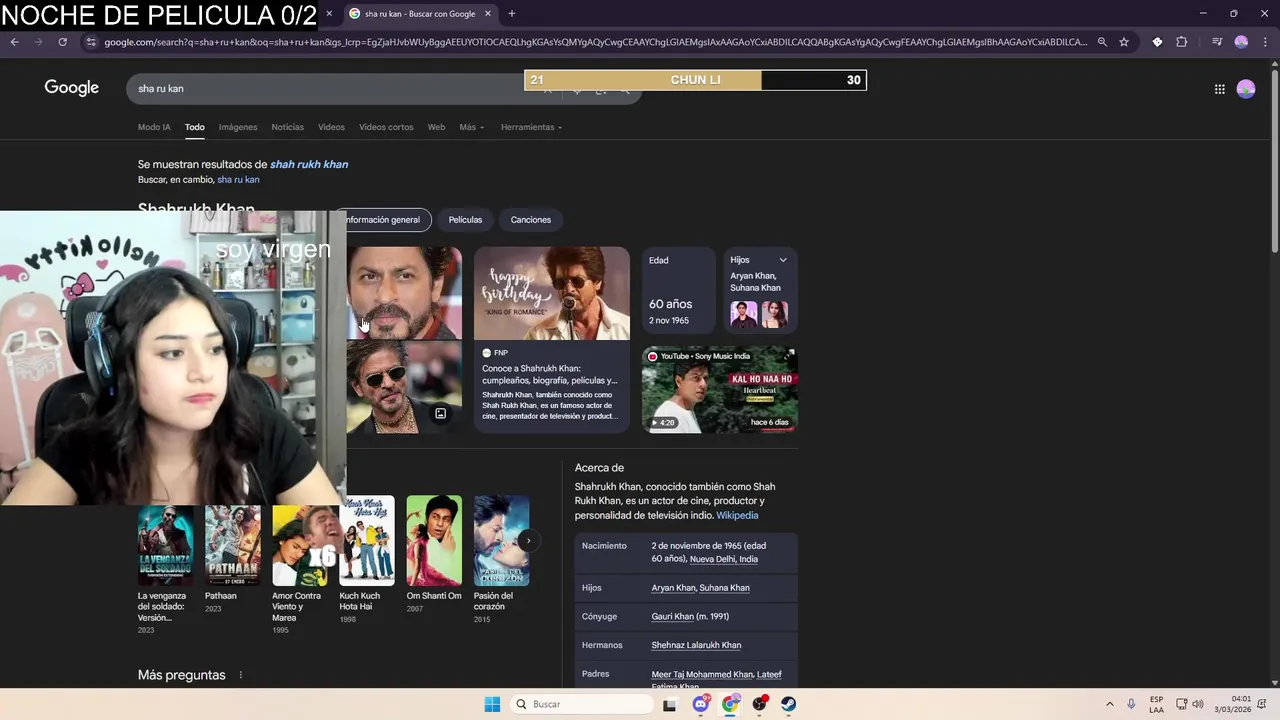This screenshot has height=720, width=1280.
Task: Open the Kuch Kuch Hota Hai poster
Action: pos(367,541)
